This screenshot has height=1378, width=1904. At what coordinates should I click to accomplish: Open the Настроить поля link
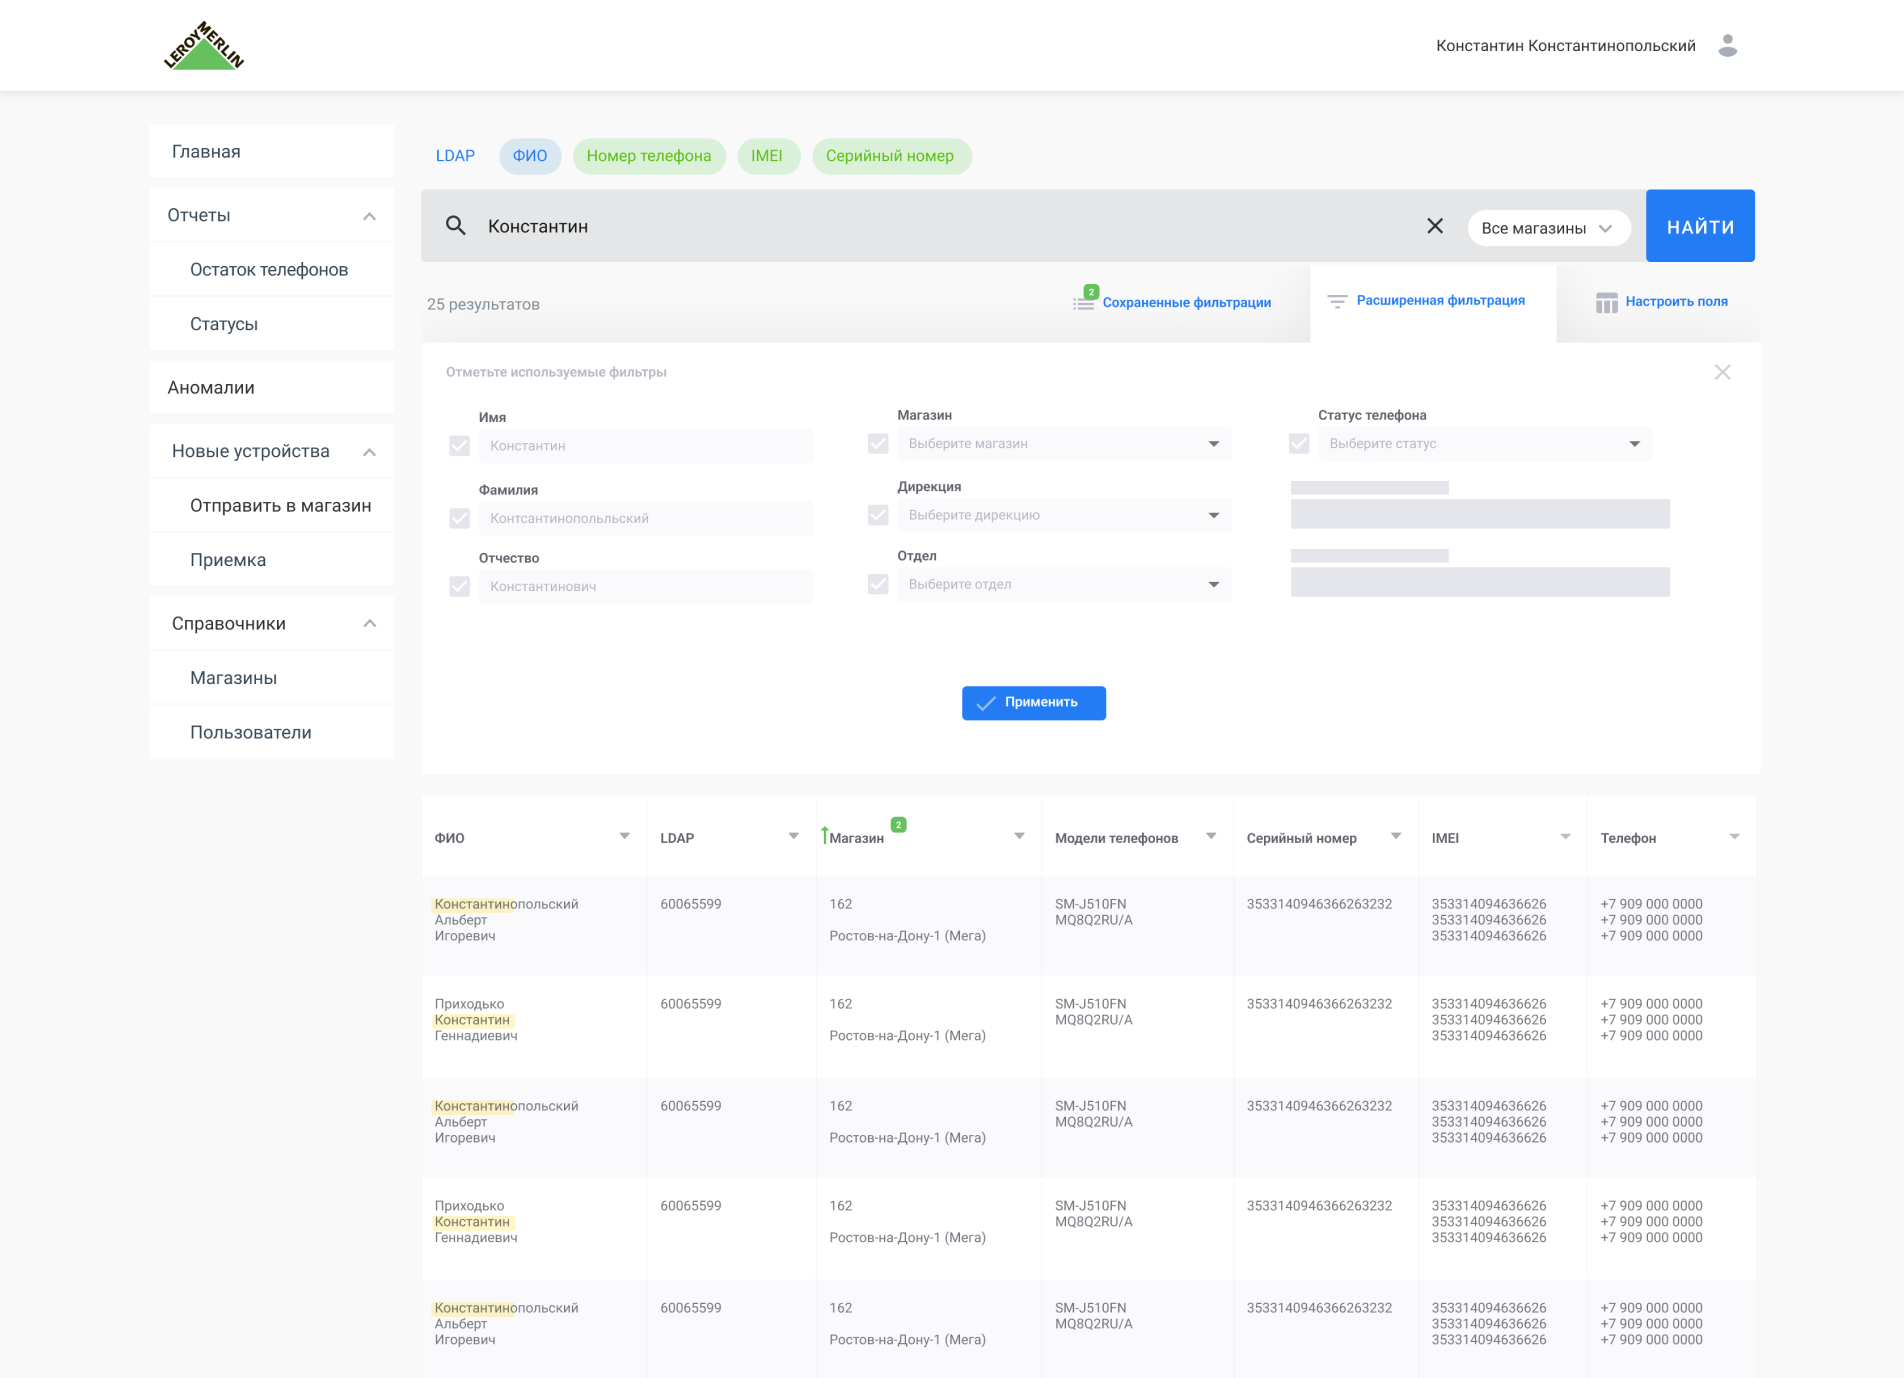click(x=1676, y=301)
